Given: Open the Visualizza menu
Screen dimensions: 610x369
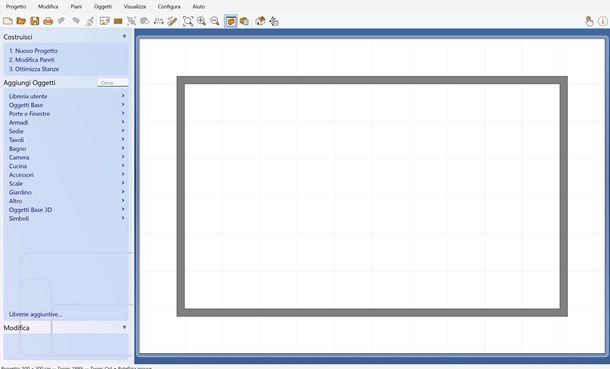Looking at the screenshot, I should click(x=135, y=7).
